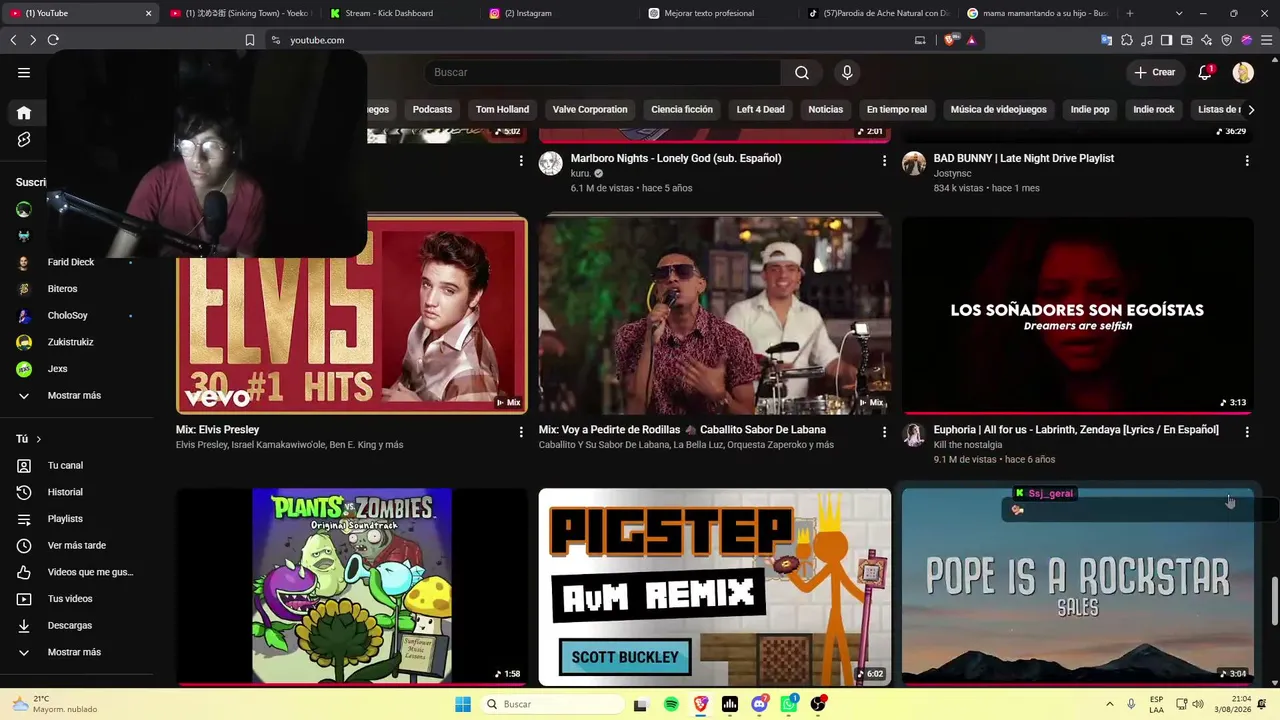The width and height of the screenshot is (1280, 720).
Task: Open options menu for Mix: Elvis Presley
Action: 521,432
